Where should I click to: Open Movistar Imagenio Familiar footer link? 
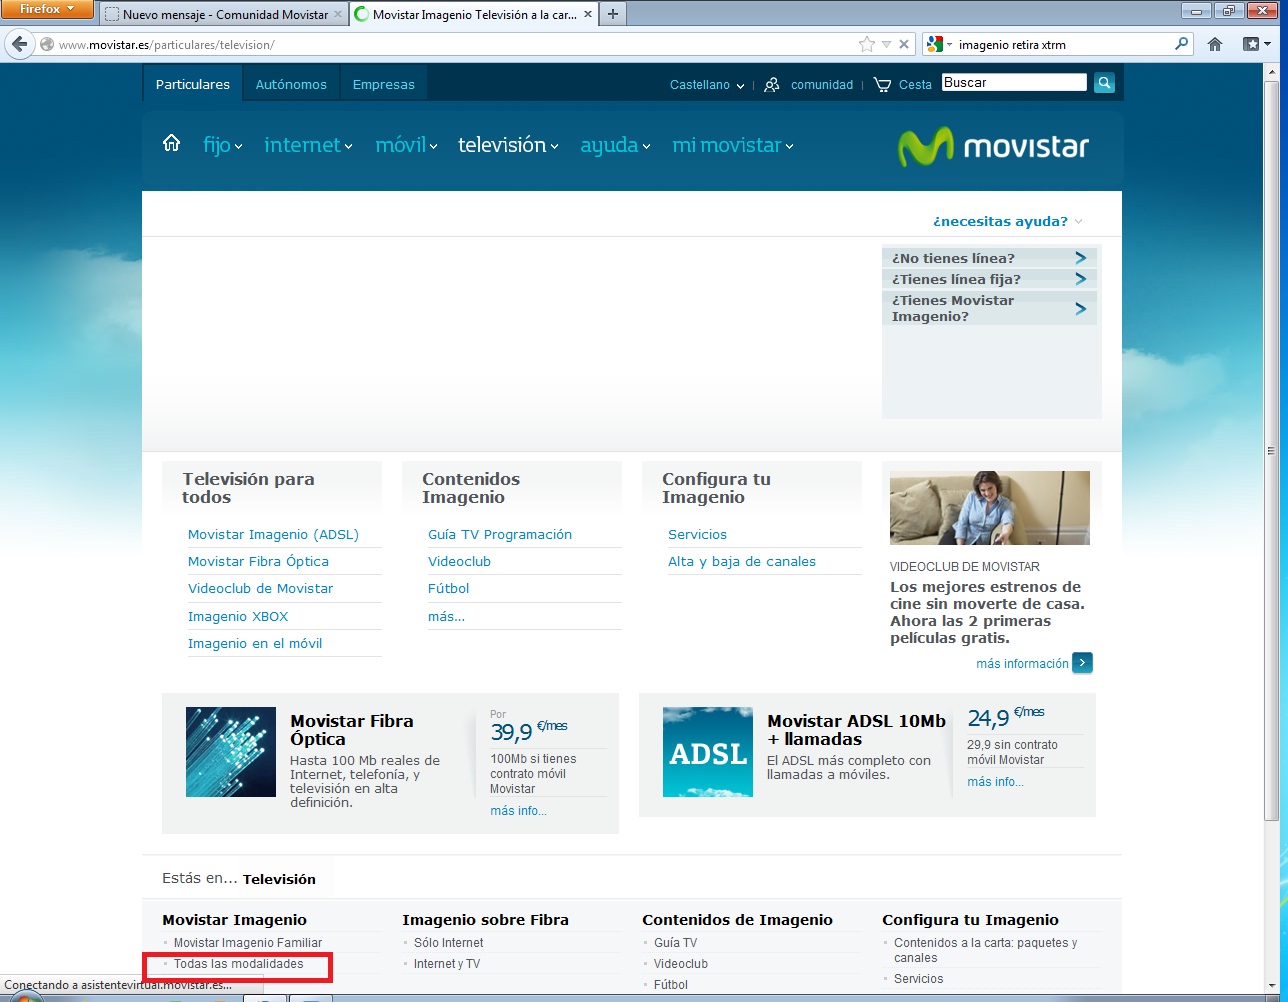pos(248,943)
